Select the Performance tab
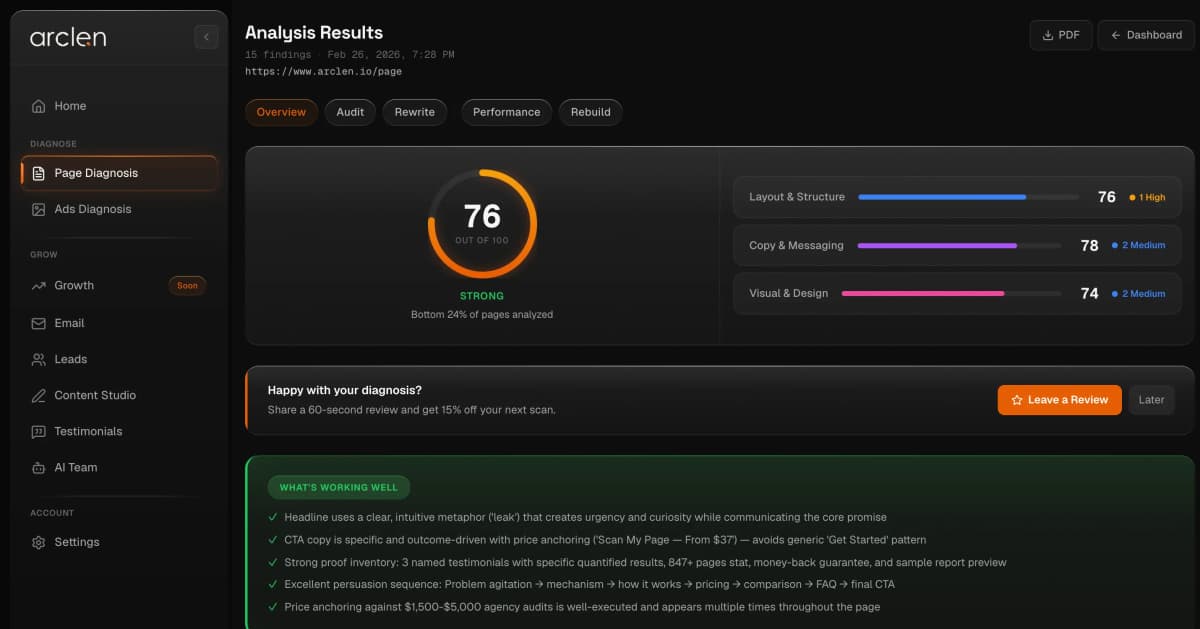Image resolution: width=1200 pixels, height=629 pixels. pos(506,112)
